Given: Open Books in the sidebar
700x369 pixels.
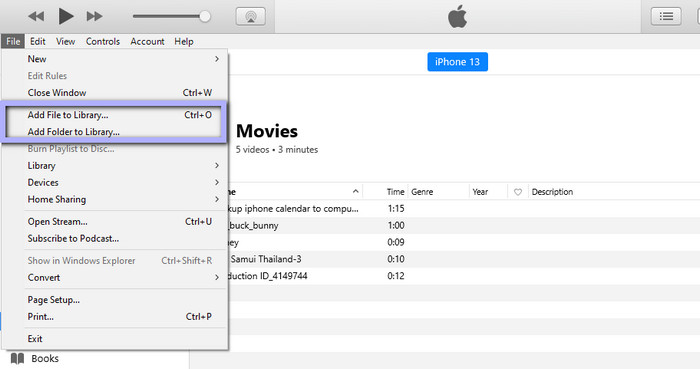Looking at the screenshot, I should 45,358.
